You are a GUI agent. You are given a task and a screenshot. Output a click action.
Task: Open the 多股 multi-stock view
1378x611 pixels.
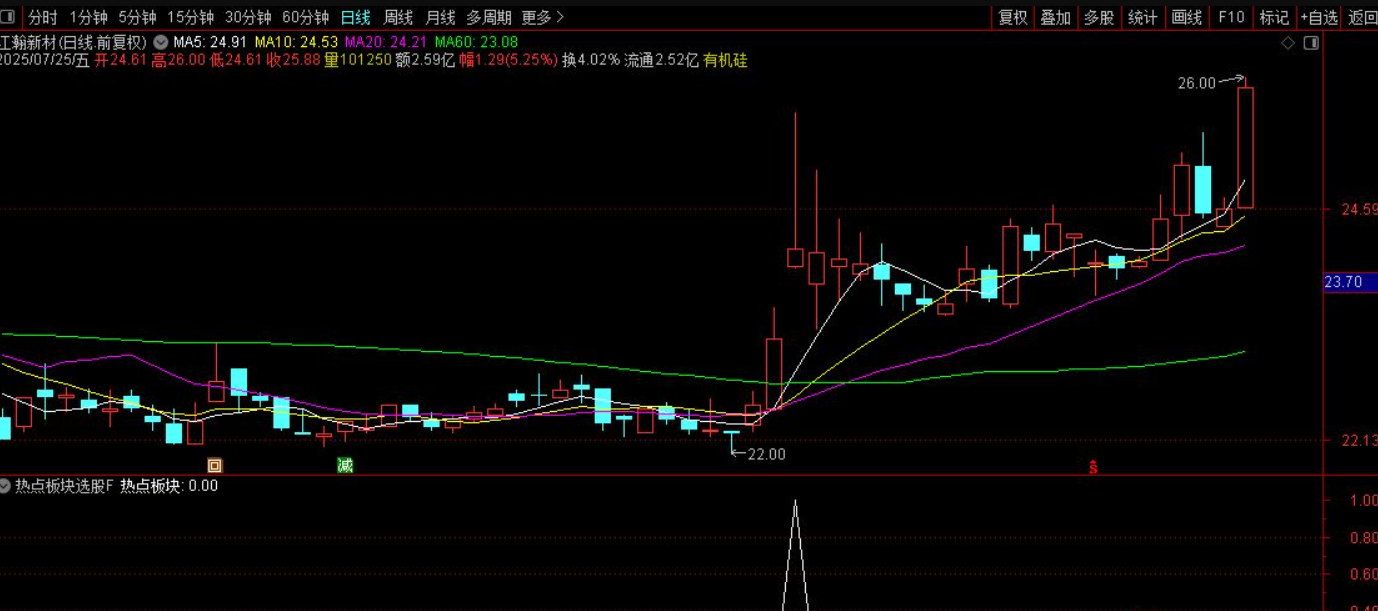[1099, 17]
